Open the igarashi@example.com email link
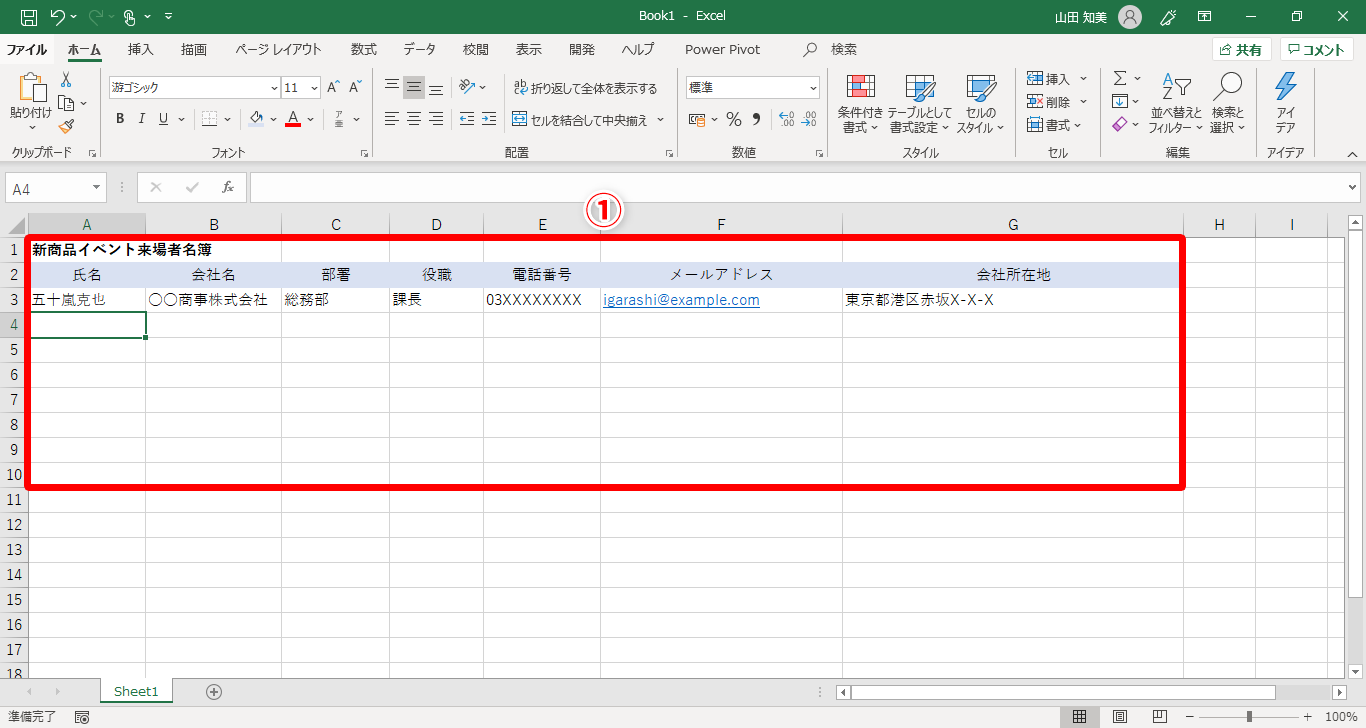This screenshot has width=1366, height=728. pos(681,300)
